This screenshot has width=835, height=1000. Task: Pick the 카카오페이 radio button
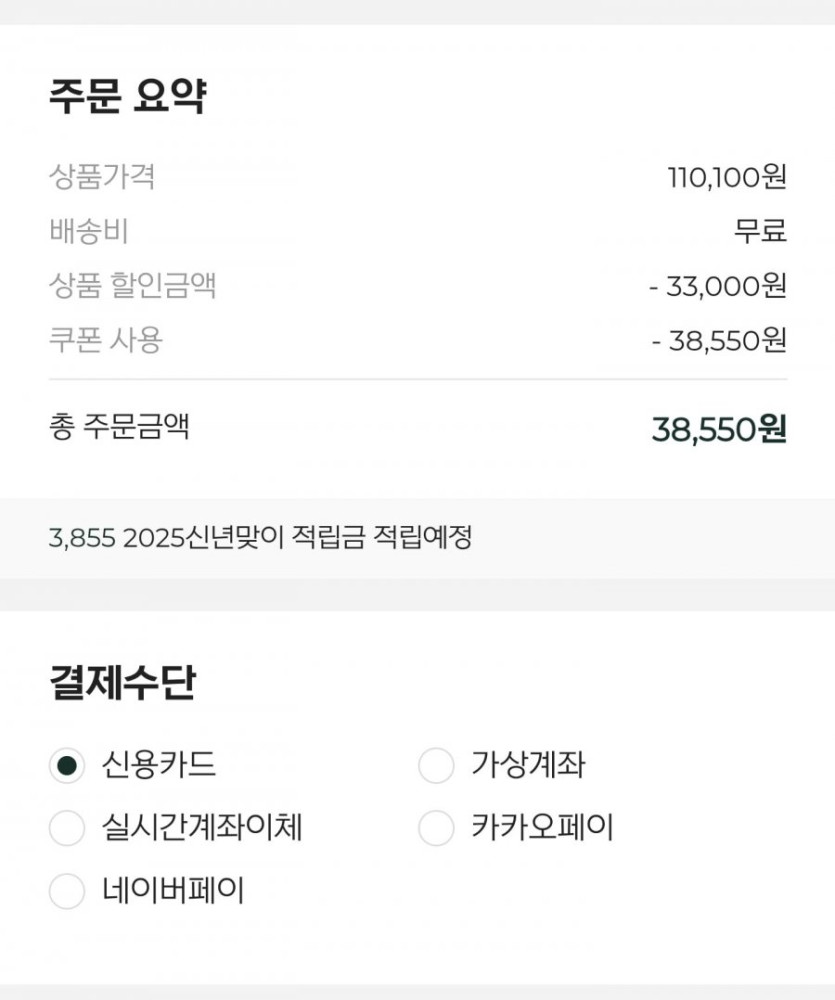click(436, 828)
